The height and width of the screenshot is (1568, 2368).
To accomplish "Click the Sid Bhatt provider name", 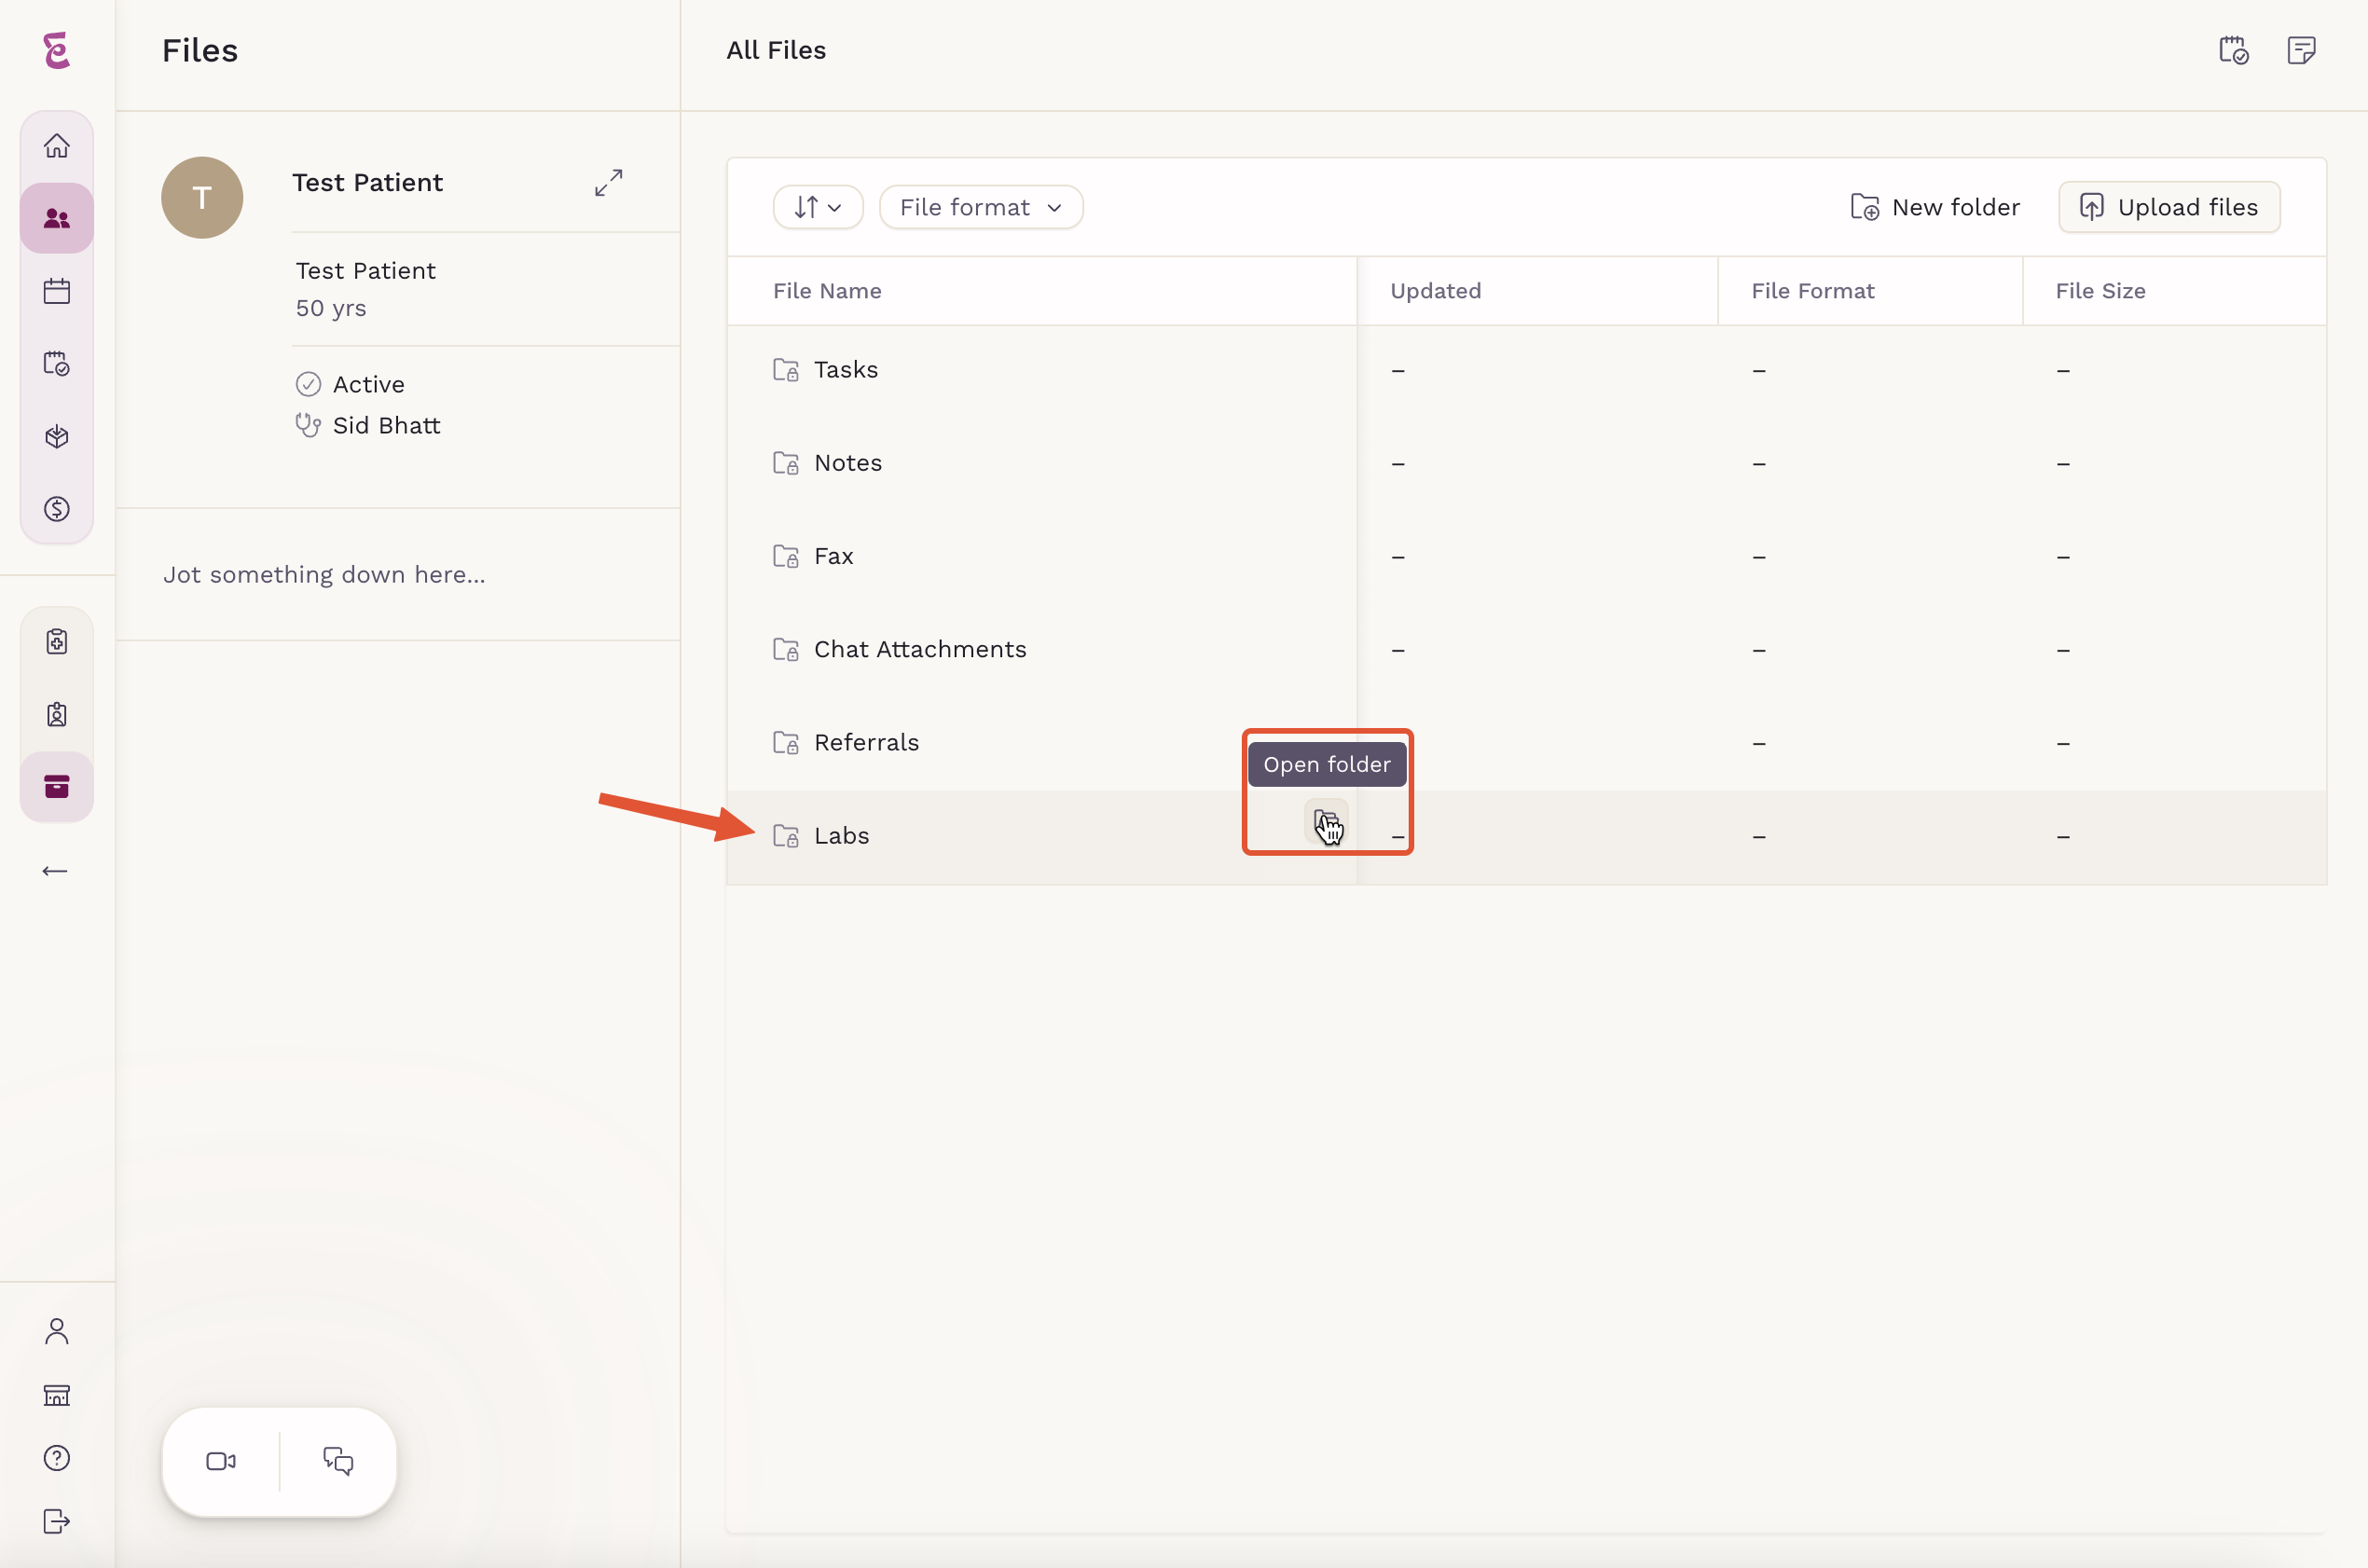I will coord(386,426).
